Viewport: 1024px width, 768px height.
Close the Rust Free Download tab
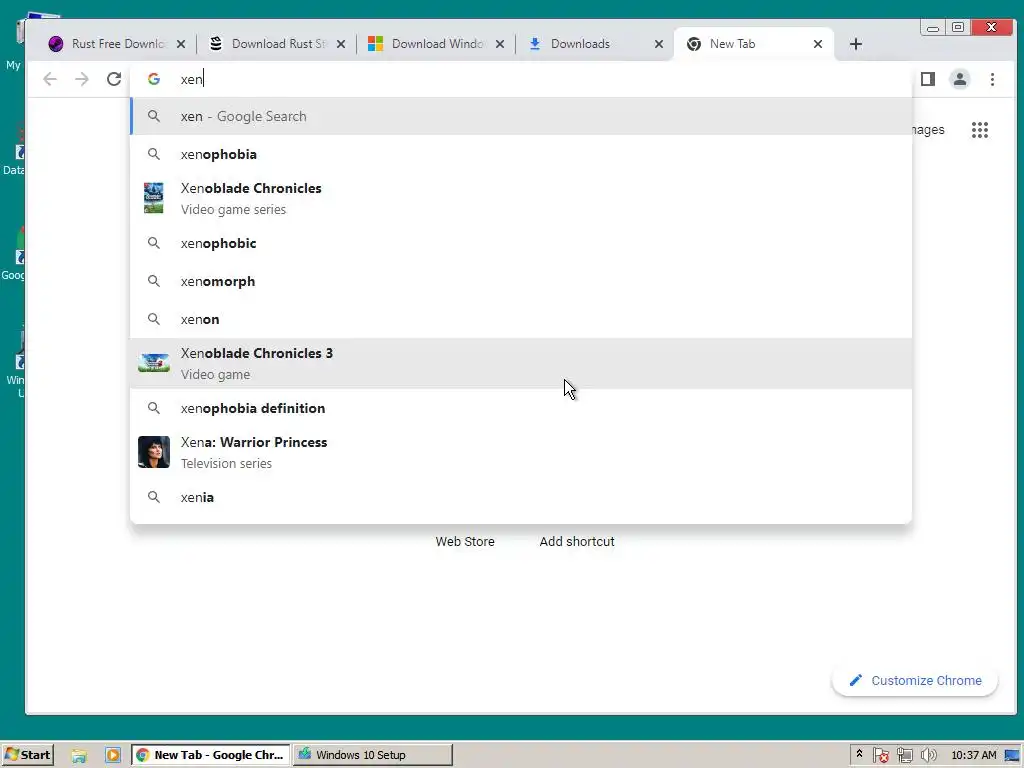[x=181, y=44]
